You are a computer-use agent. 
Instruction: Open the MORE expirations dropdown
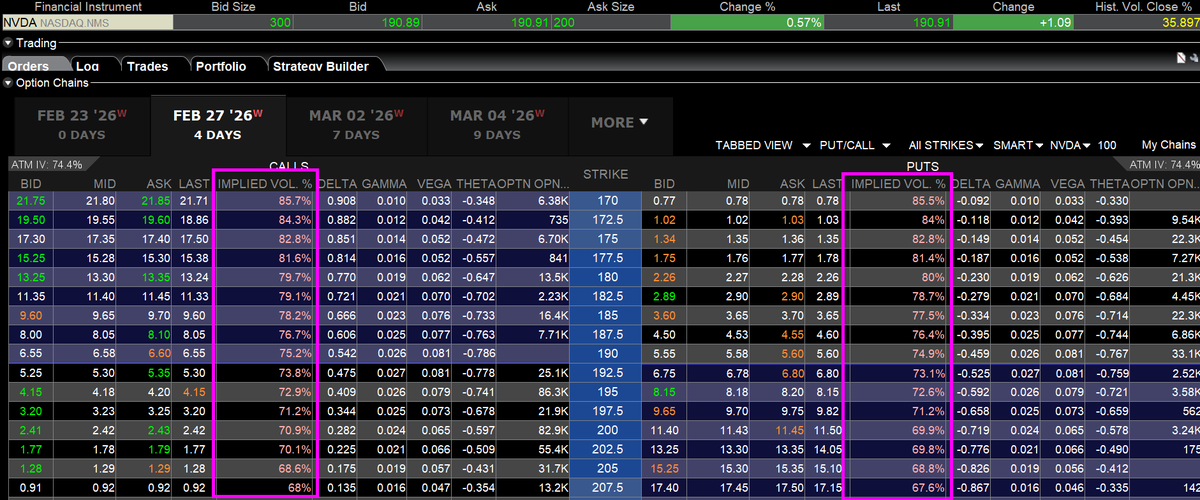620,122
